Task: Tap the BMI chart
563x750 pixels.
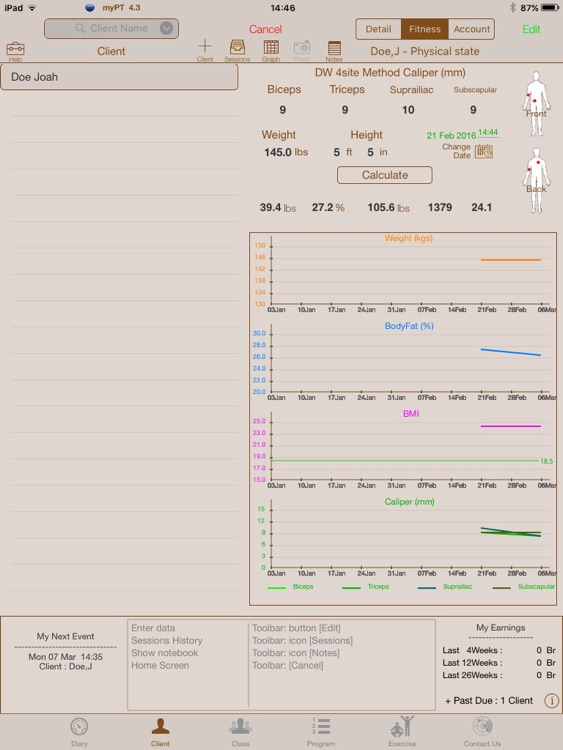Action: tap(405, 450)
